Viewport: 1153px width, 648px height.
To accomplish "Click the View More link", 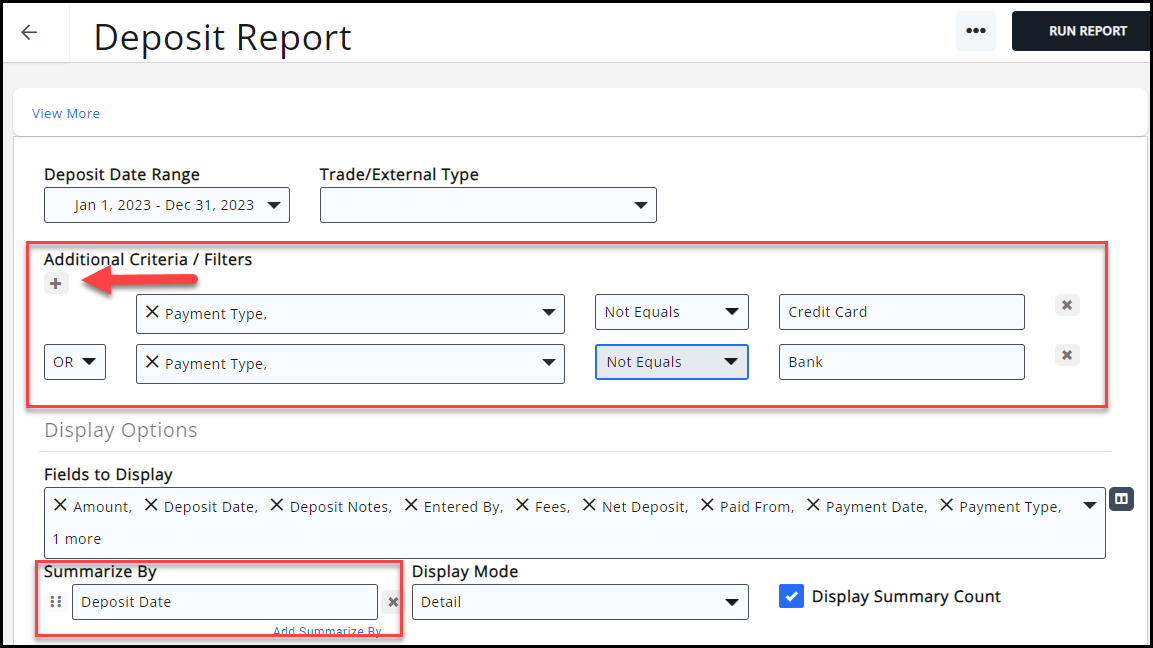I will [66, 114].
